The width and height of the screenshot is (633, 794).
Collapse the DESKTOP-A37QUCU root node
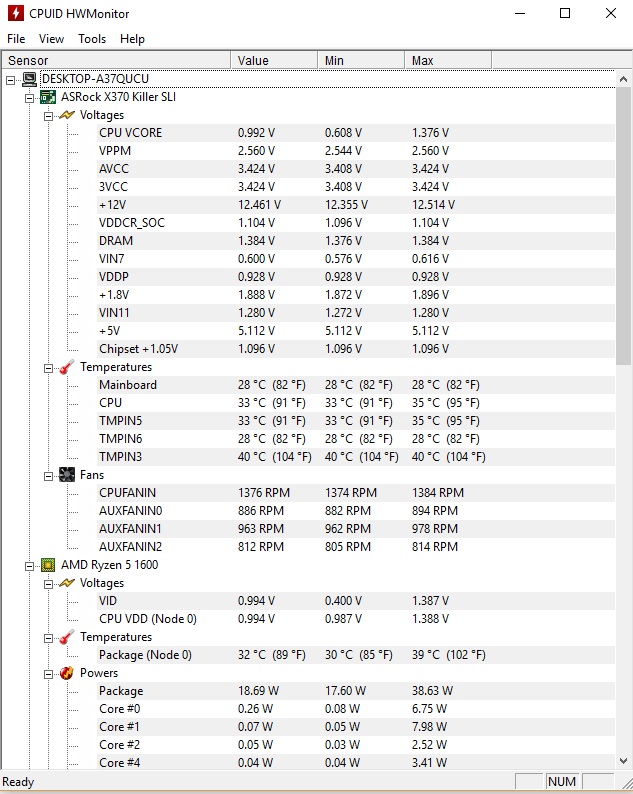[11, 79]
